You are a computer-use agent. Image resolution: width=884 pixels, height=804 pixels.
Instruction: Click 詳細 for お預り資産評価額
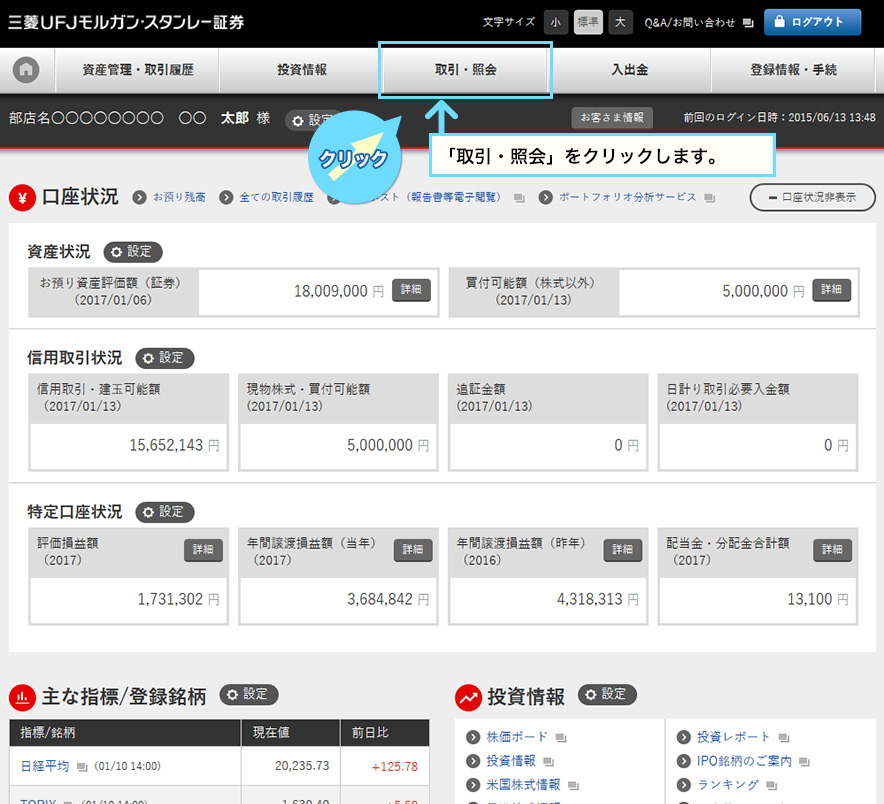[x=411, y=290]
